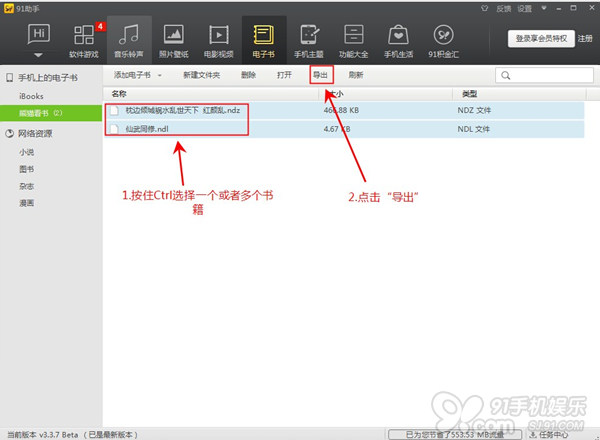Screen dimensions: 600x440
Task: Click file icon of 仙武同修.ndl
Action: pos(114,129)
